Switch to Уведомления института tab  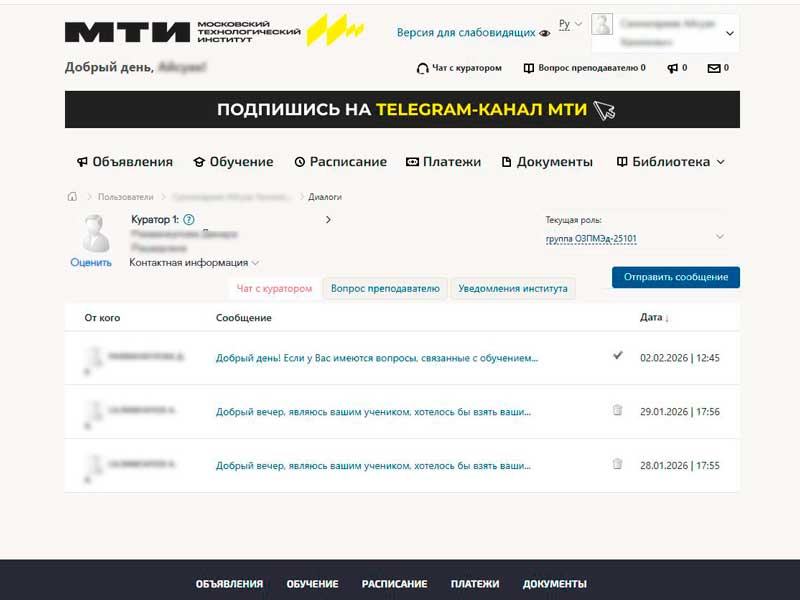pos(513,288)
